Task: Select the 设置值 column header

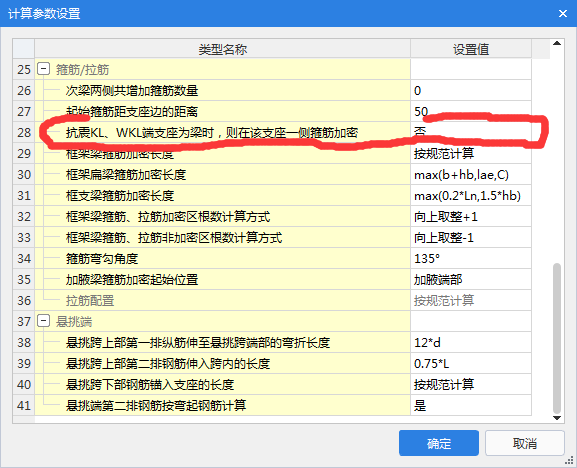Action: click(471, 49)
